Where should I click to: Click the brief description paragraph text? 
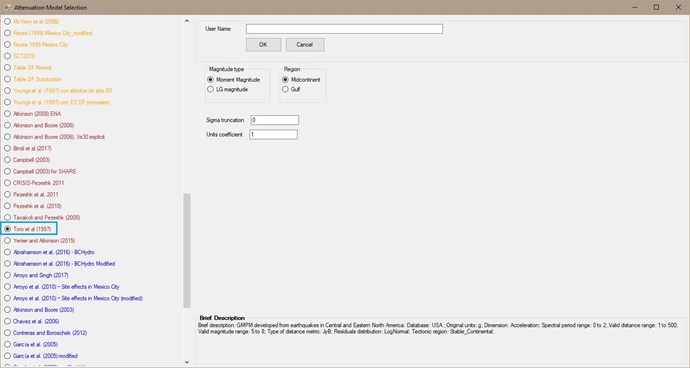pos(438,328)
